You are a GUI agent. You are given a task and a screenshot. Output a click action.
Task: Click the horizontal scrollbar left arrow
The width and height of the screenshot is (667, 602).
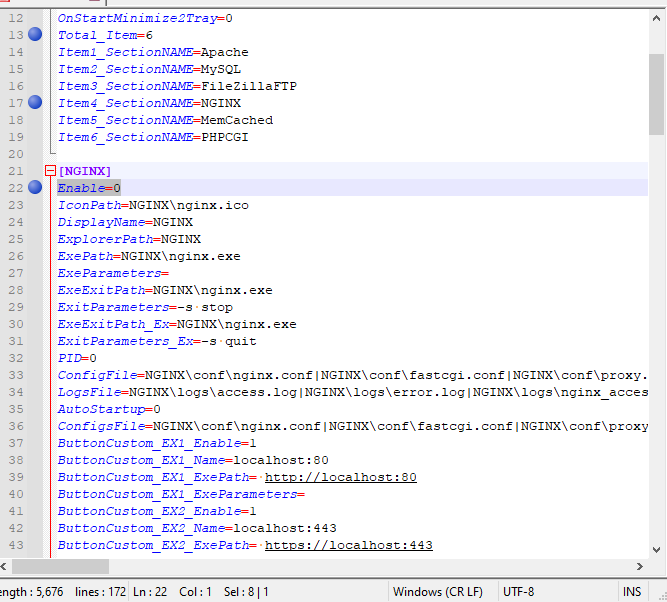pyautogui.click(x=3, y=567)
